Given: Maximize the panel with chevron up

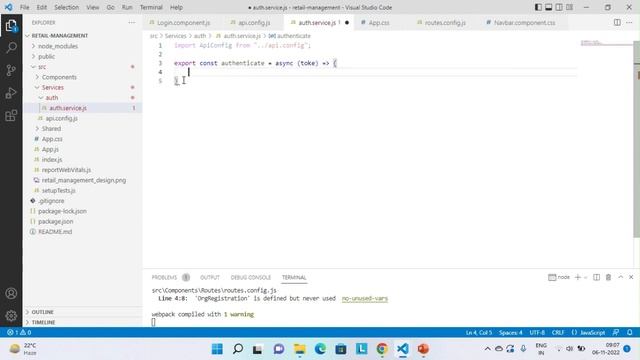Looking at the screenshot, I should pyautogui.click(x=620, y=277).
